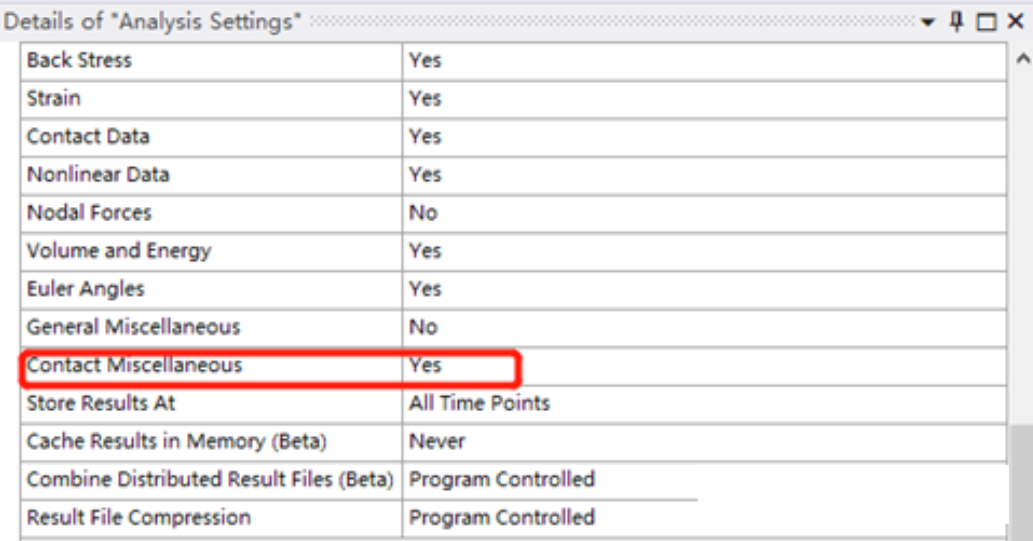This screenshot has height=541, width=1033.
Task: Set the Nodal Forces value currently No
Action: click(704, 214)
